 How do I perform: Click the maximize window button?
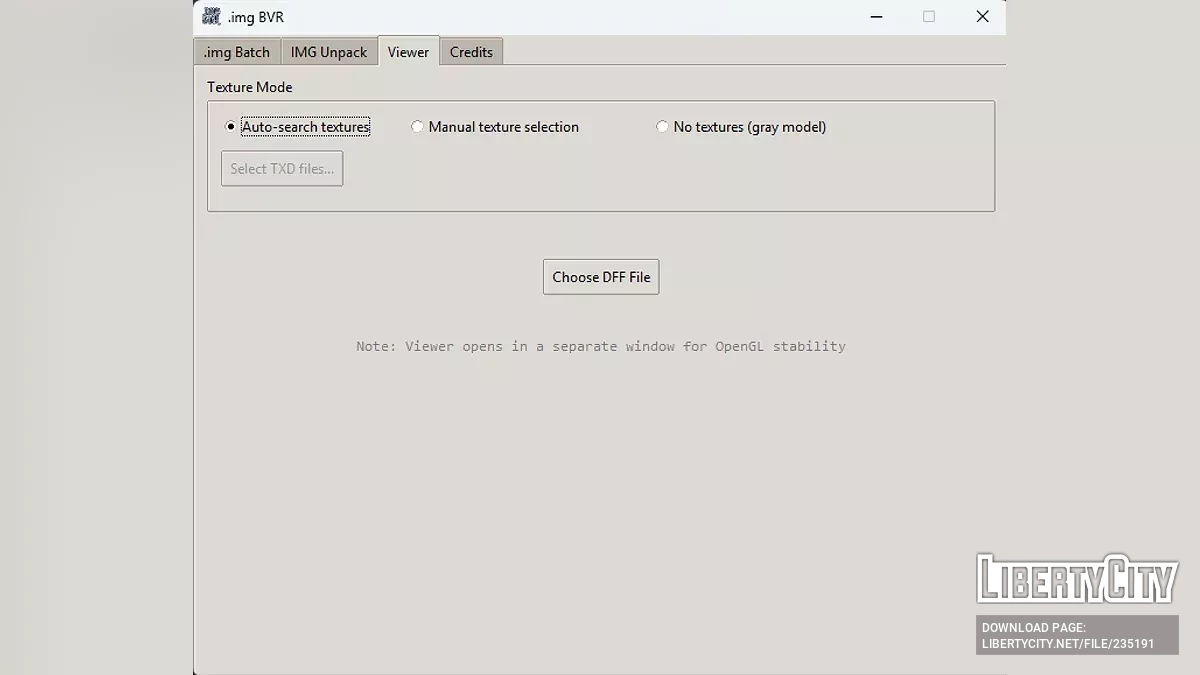(x=929, y=17)
